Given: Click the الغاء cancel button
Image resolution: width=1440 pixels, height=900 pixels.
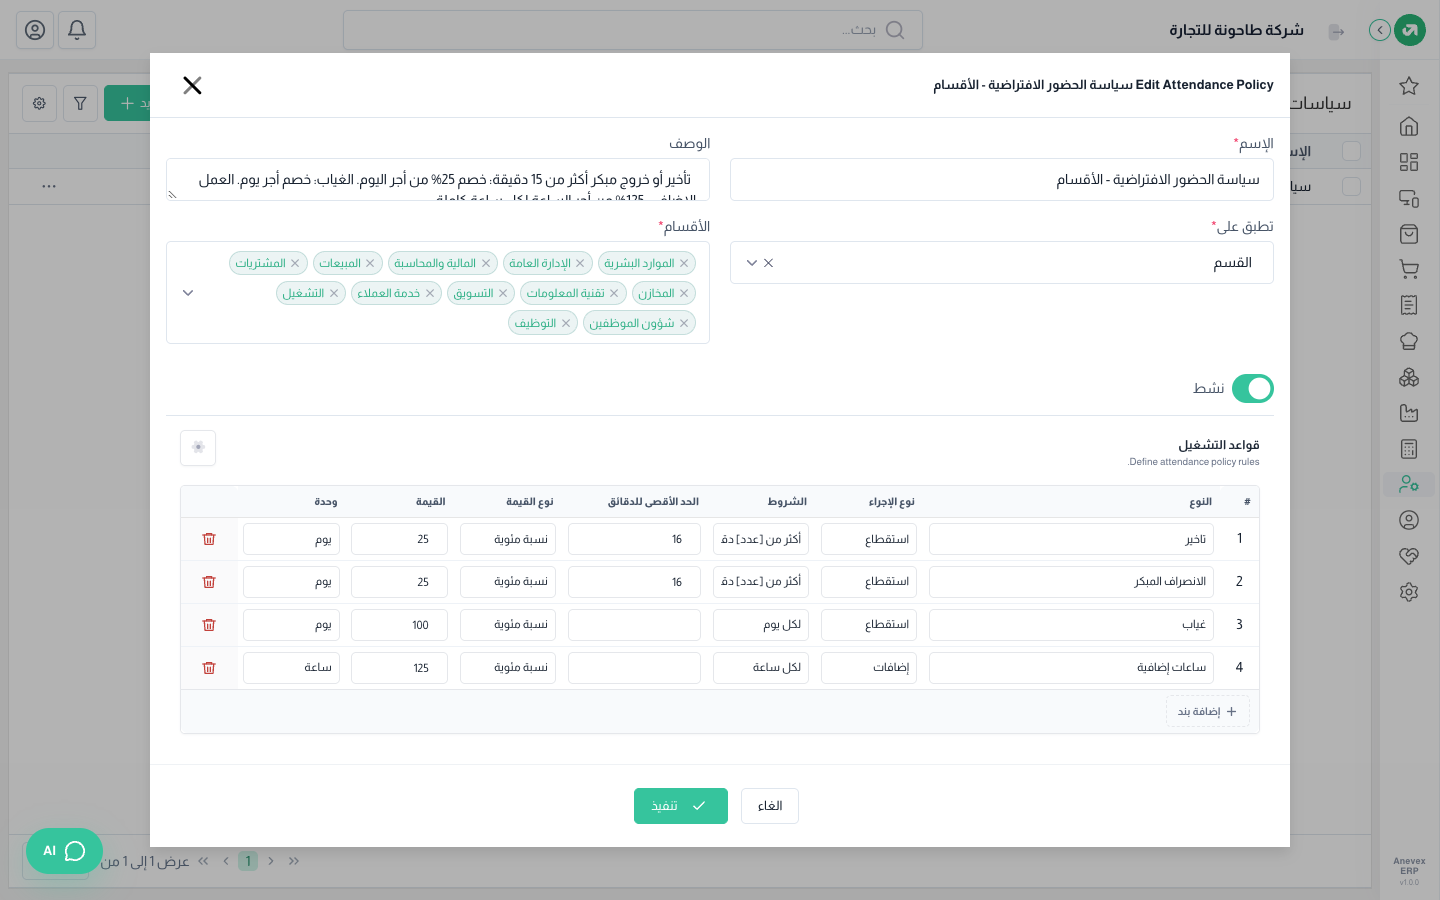Looking at the screenshot, I should 770,806.
